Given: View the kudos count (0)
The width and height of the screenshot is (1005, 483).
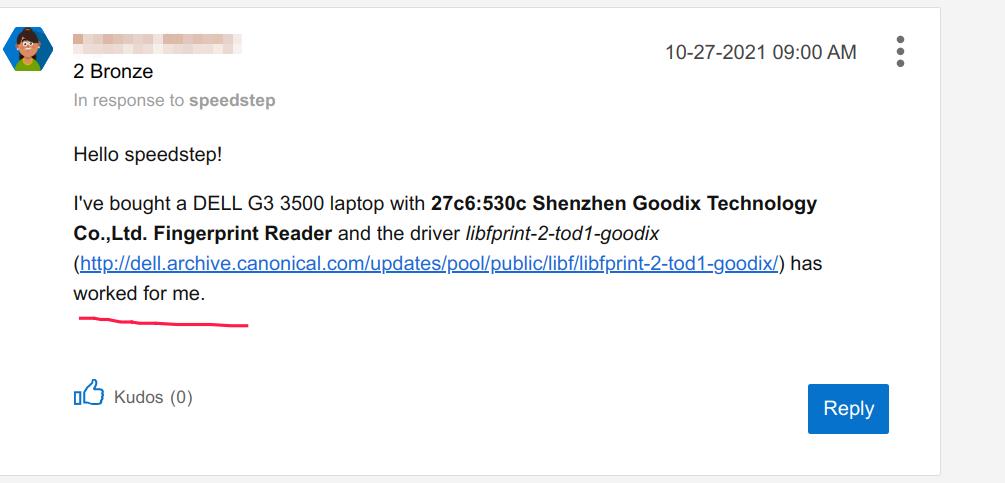Looking at the screenshot, I should click(x=181, y=397).
